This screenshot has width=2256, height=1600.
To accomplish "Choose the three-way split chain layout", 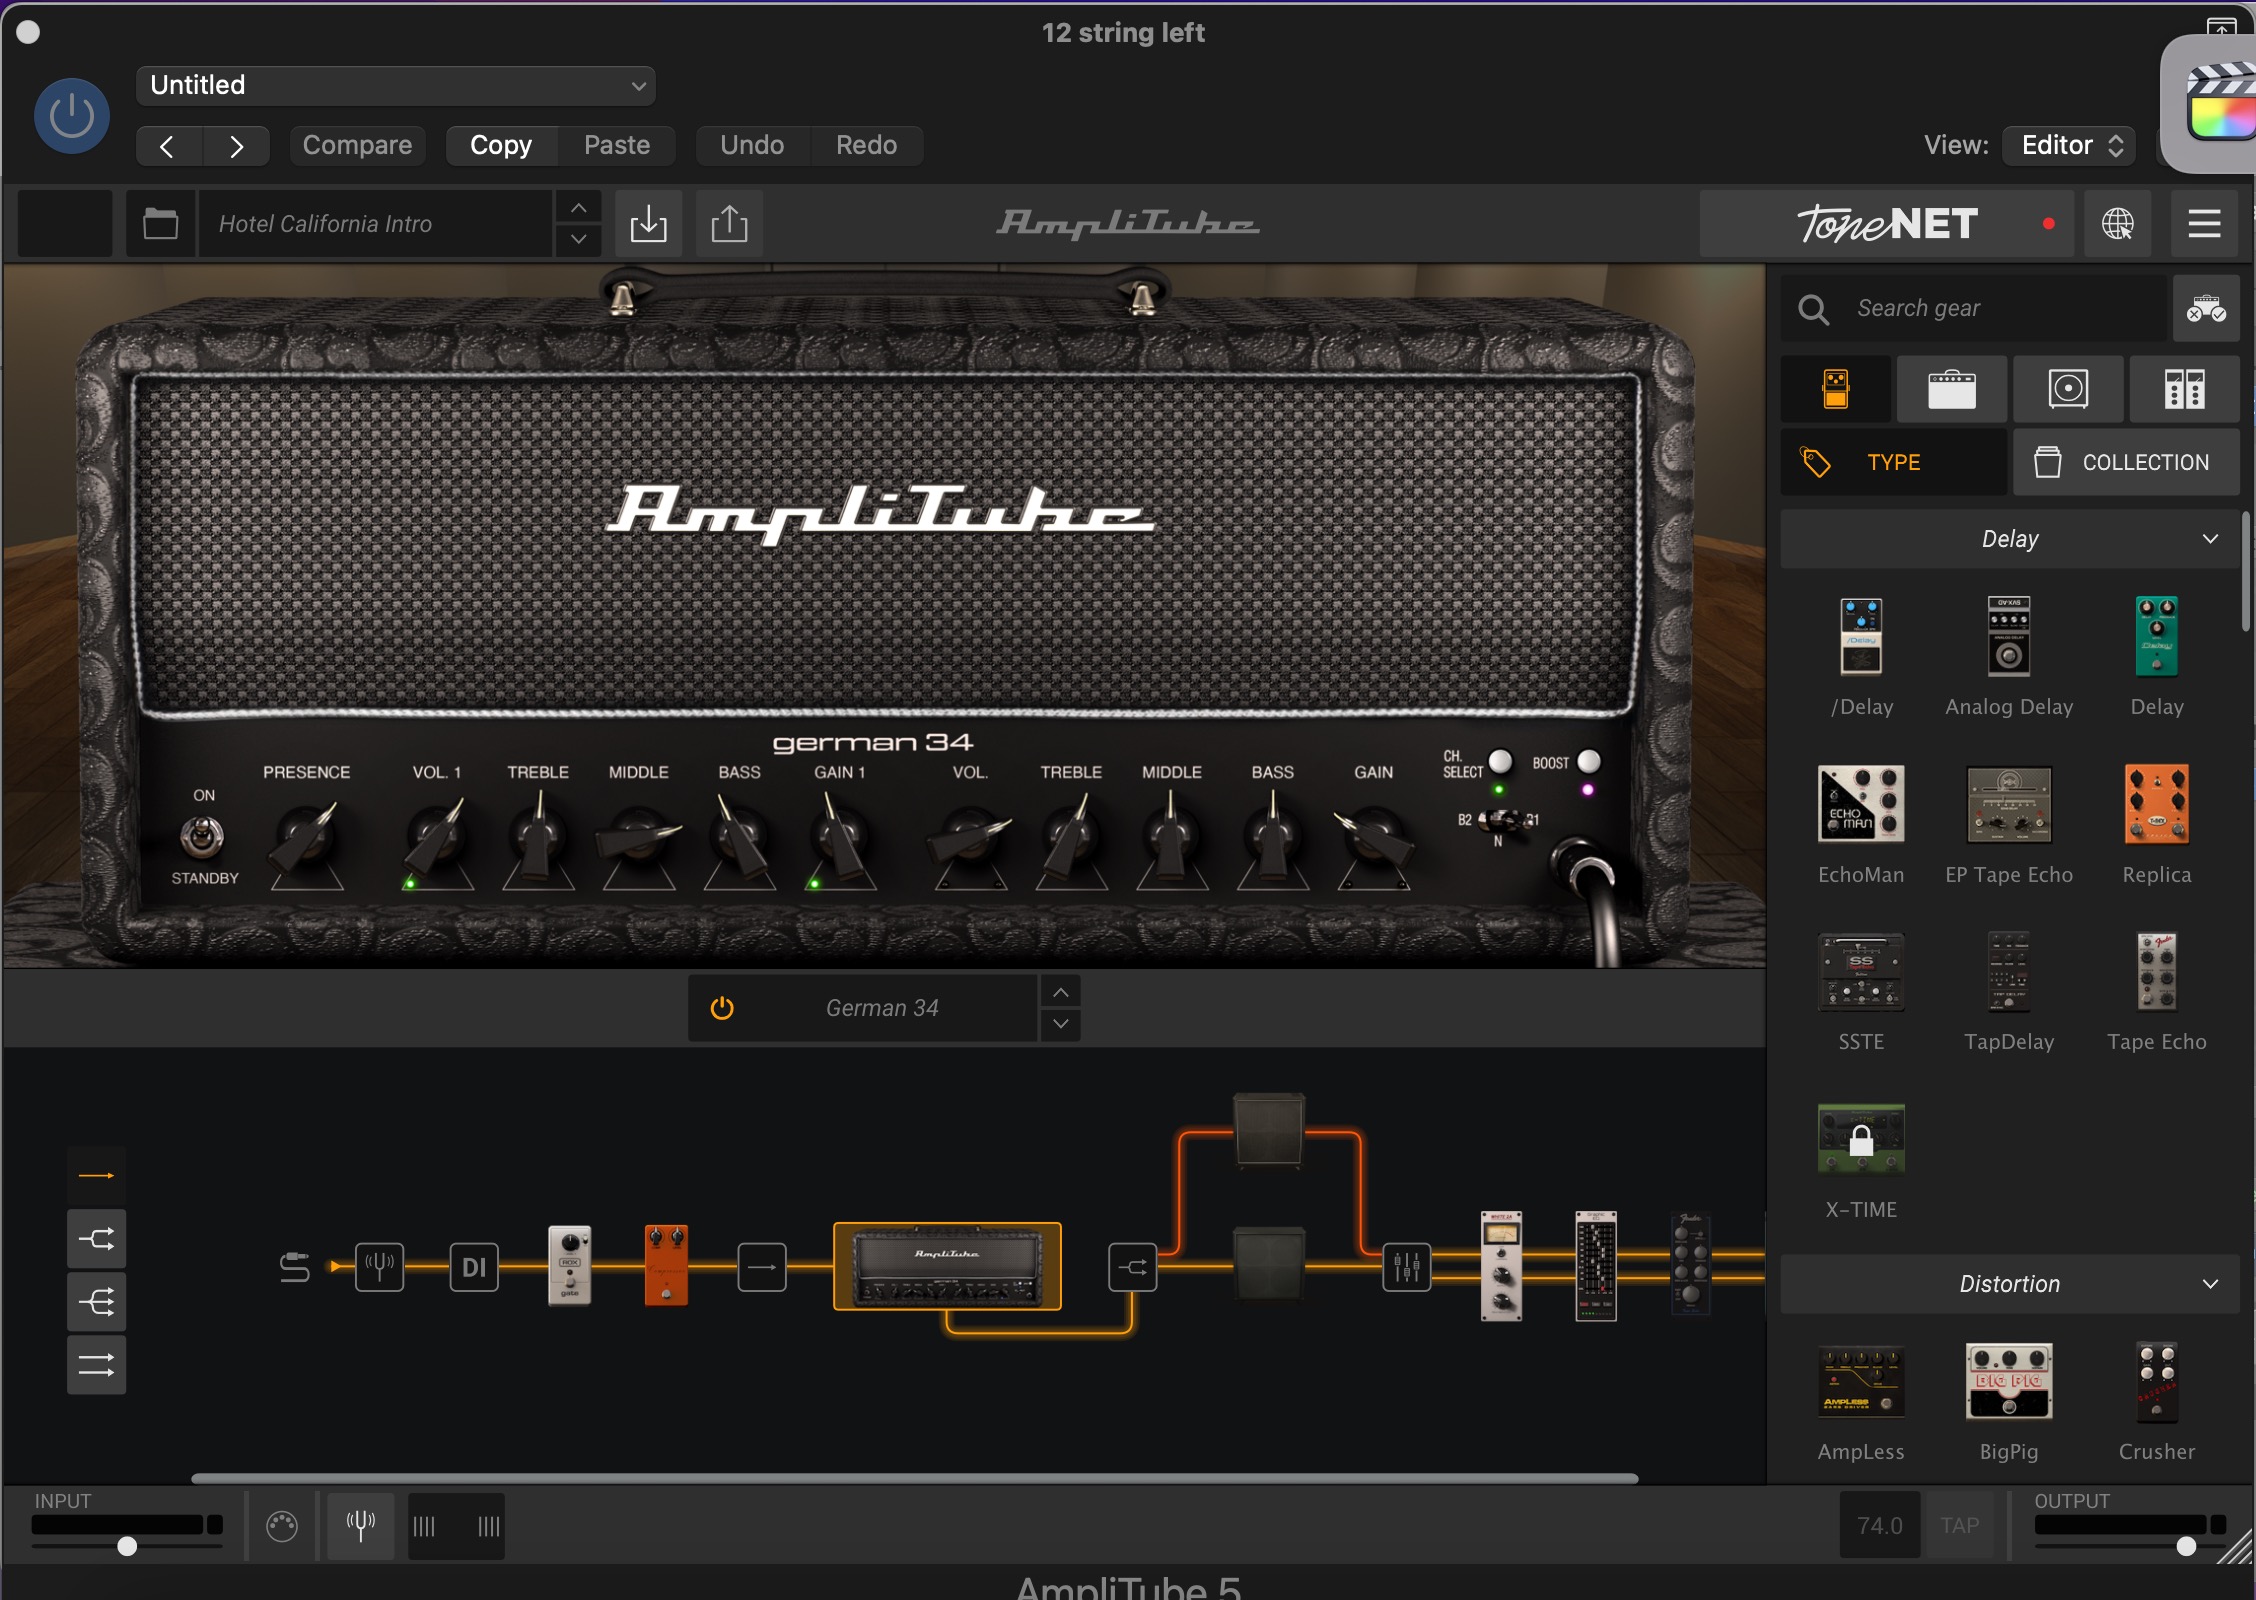I will tap(96, 1302).
